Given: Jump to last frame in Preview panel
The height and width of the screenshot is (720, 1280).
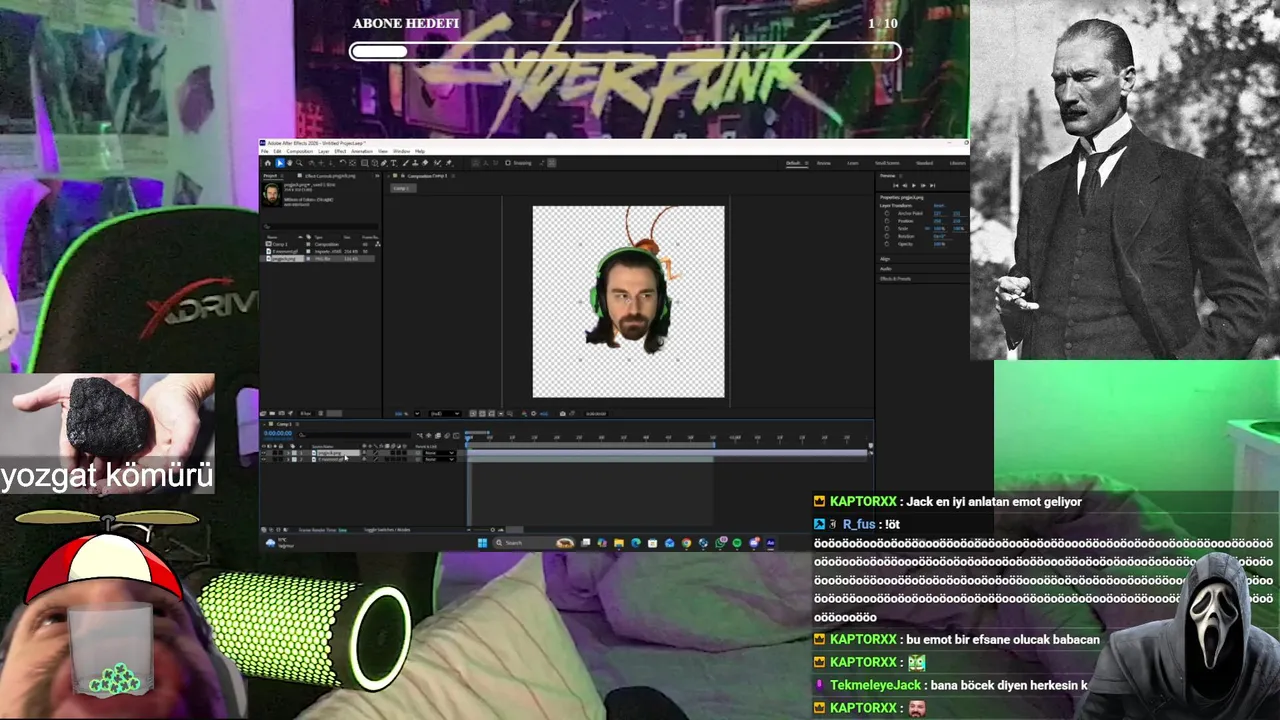Looking at the screenshot, I should coord(932,186).
